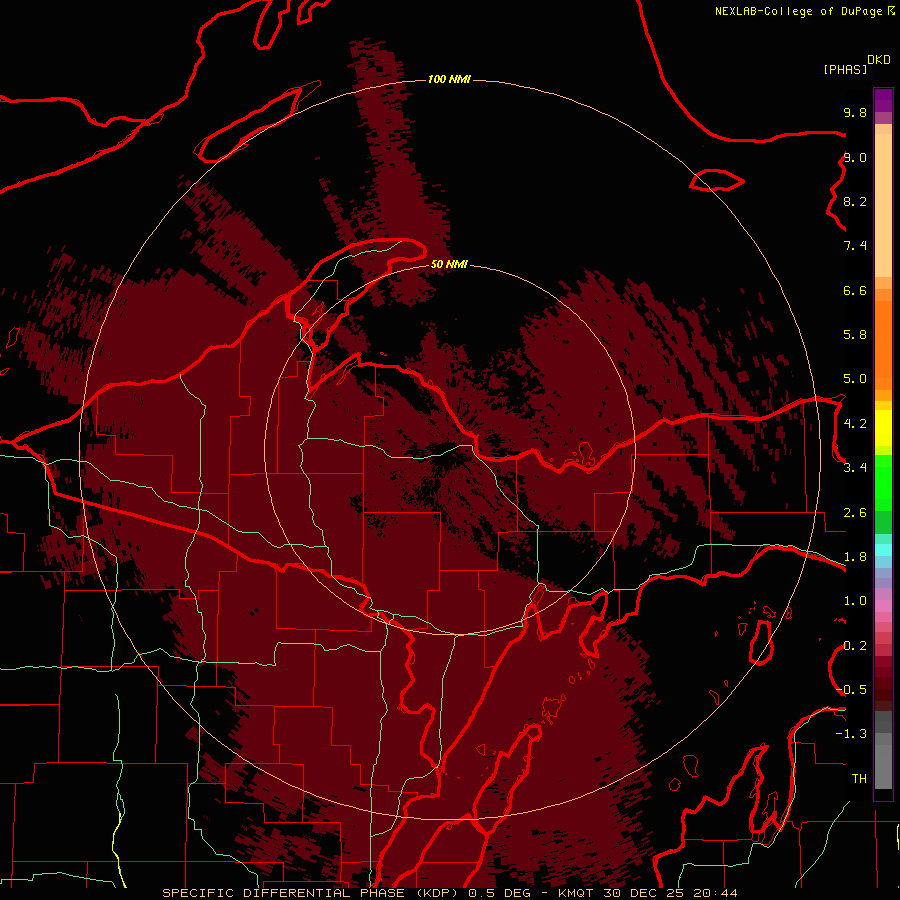Image resolution: width=900 pixels, height=900 pixels.
Task: Click the 5.0 value on the scale
Action: 855,379
